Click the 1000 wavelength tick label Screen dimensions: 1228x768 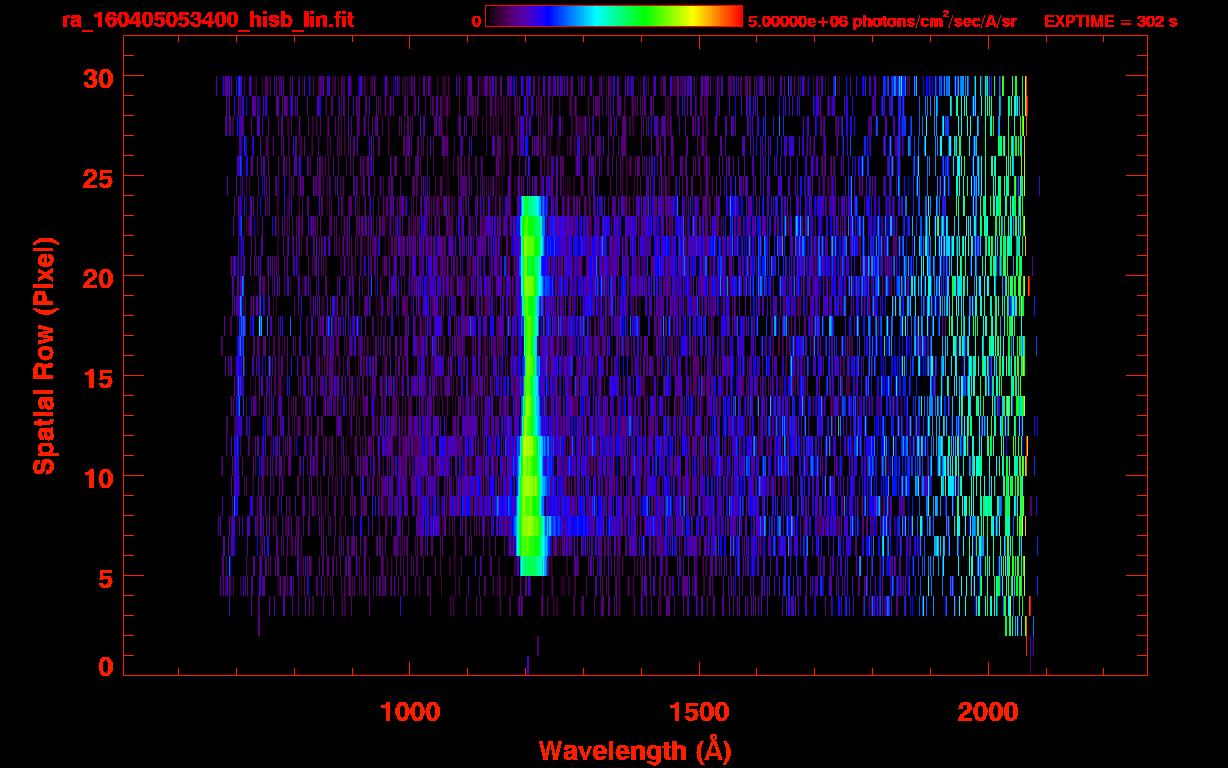pyautogui.click(x=410, y=712)
